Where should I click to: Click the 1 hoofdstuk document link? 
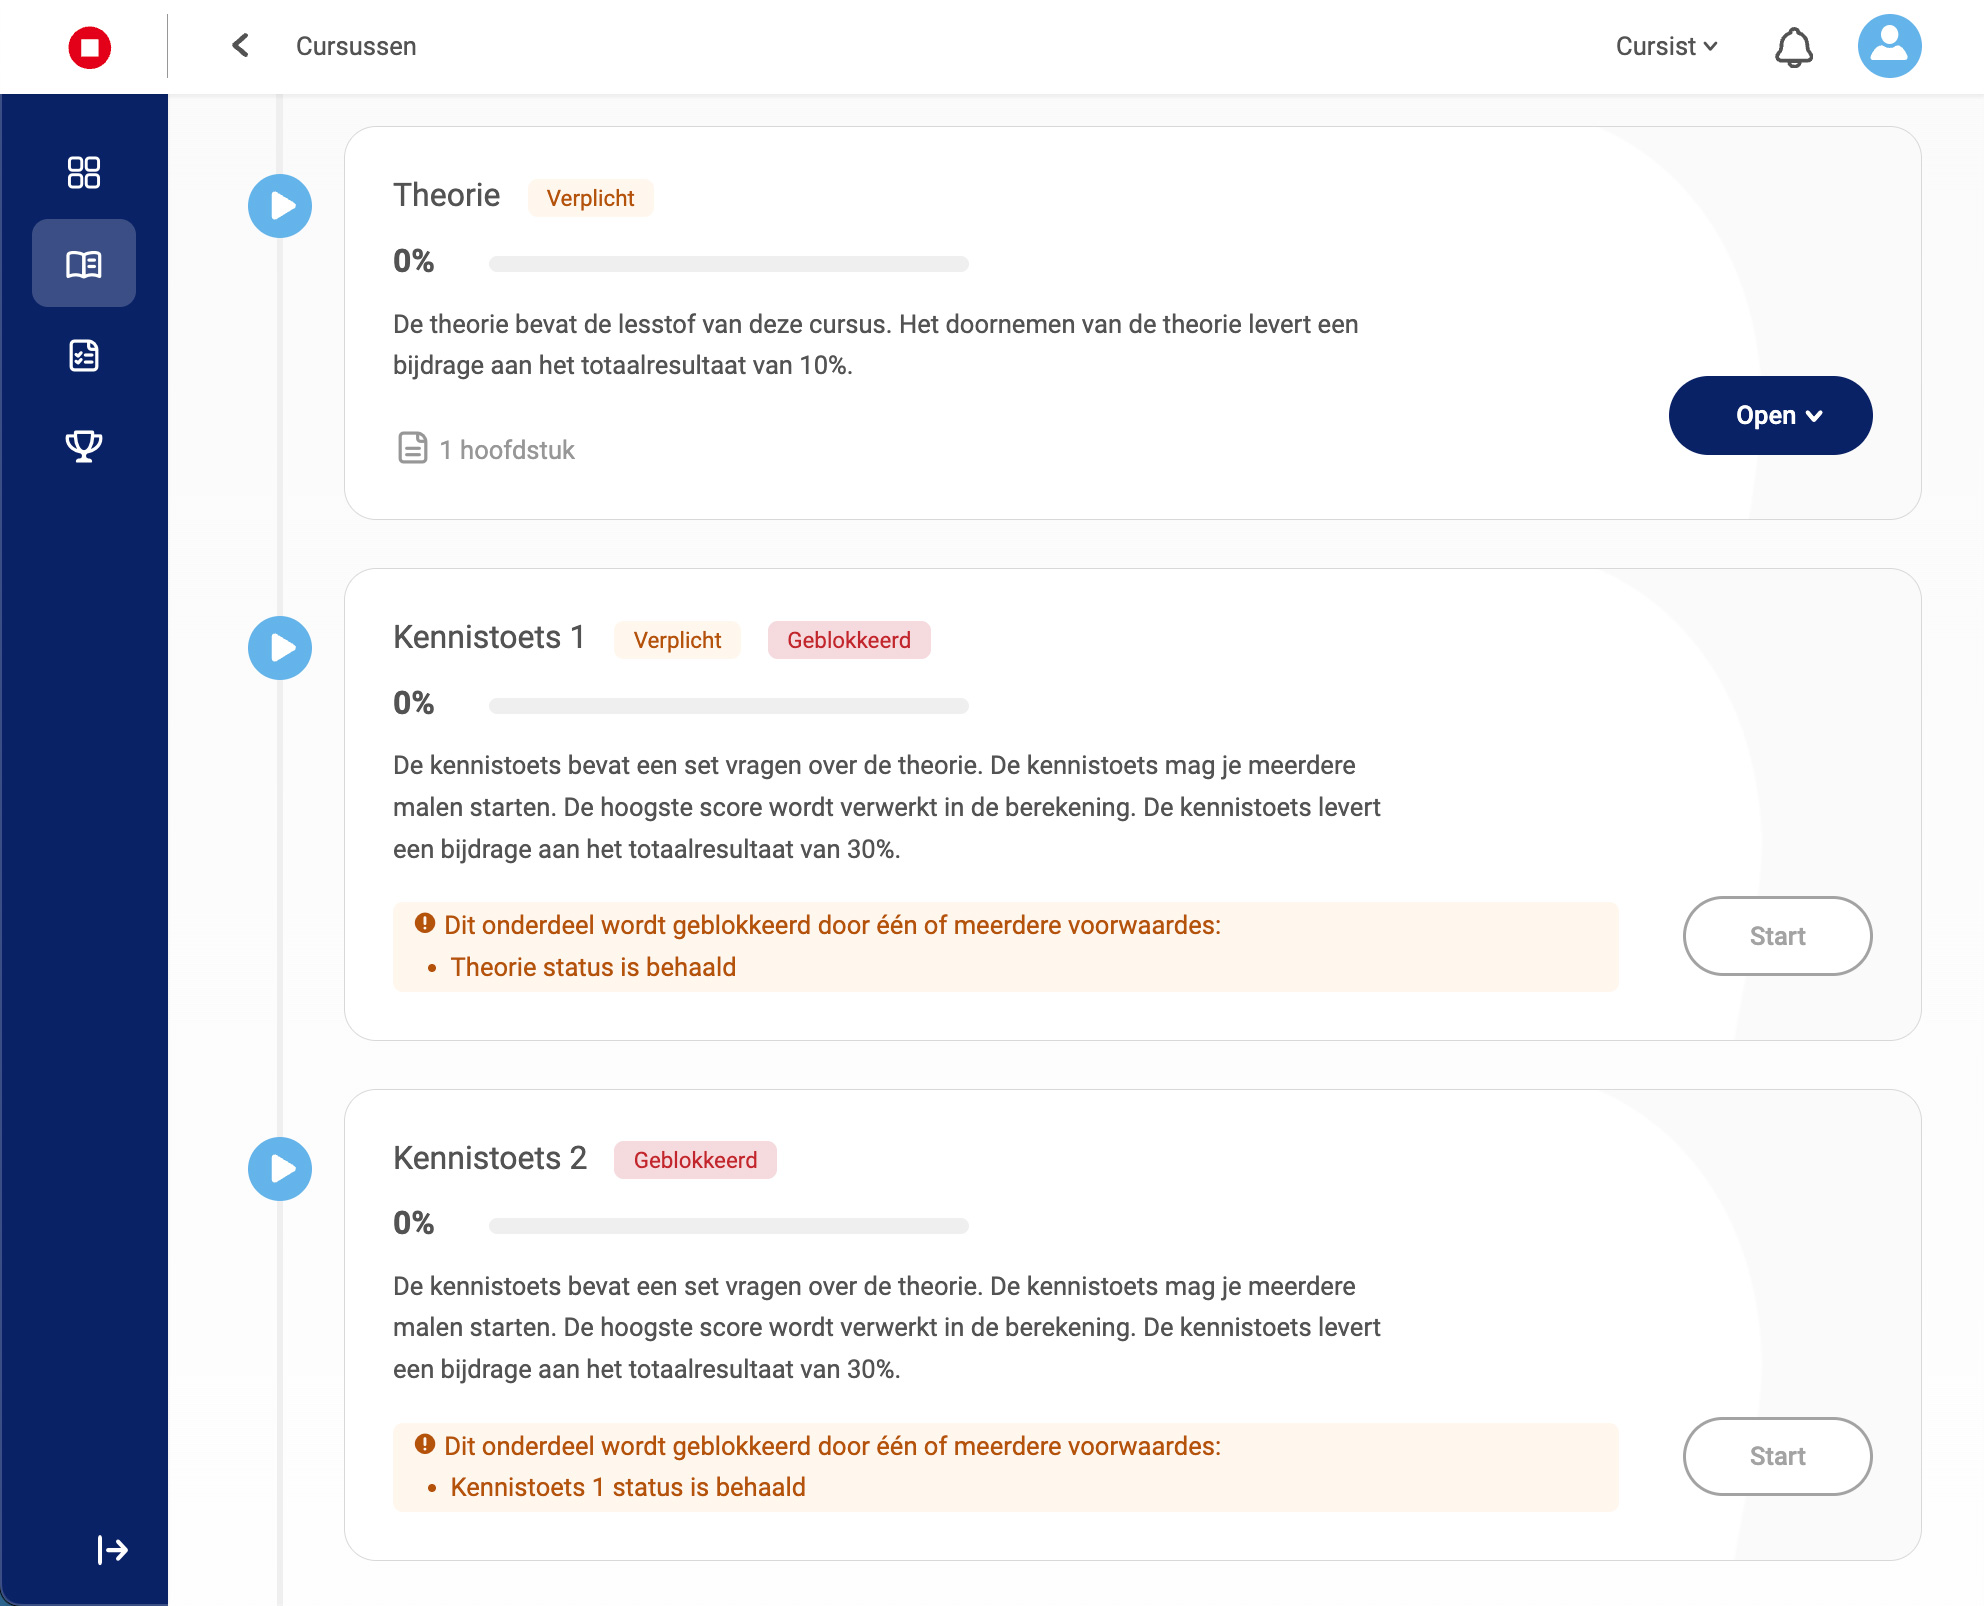click(x=484, y=449)
